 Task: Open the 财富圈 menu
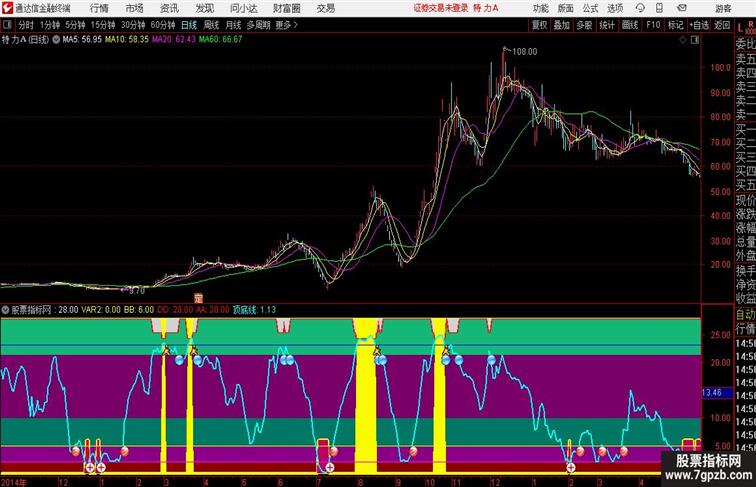286,8
